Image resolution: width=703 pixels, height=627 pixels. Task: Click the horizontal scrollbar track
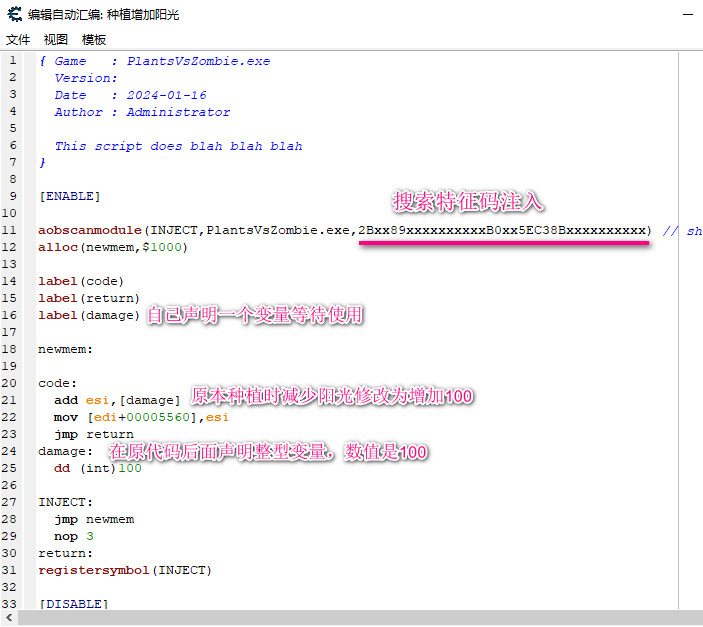(x=360, y=618)
